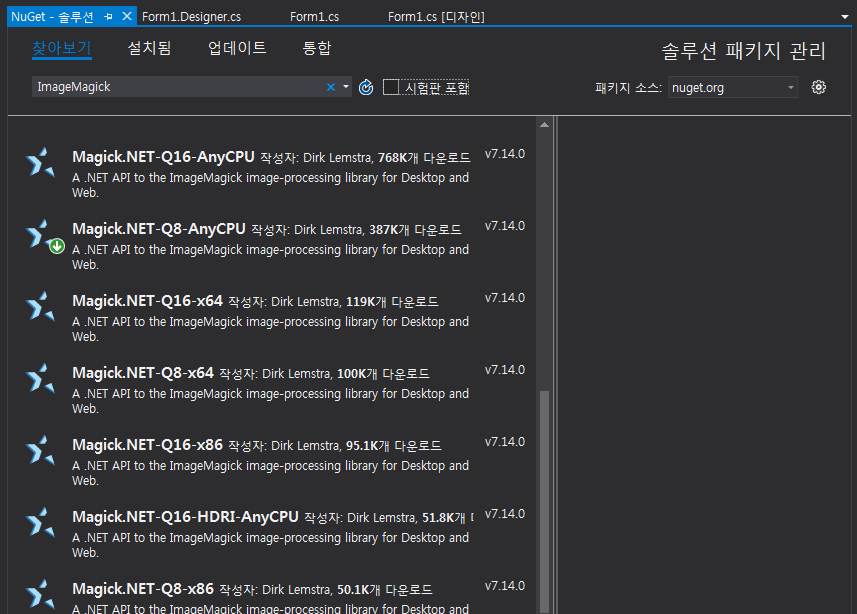Switch to the 통합 (Consolidate) tab
Viewport: 857px width, 614px height.
coord(316,48)
